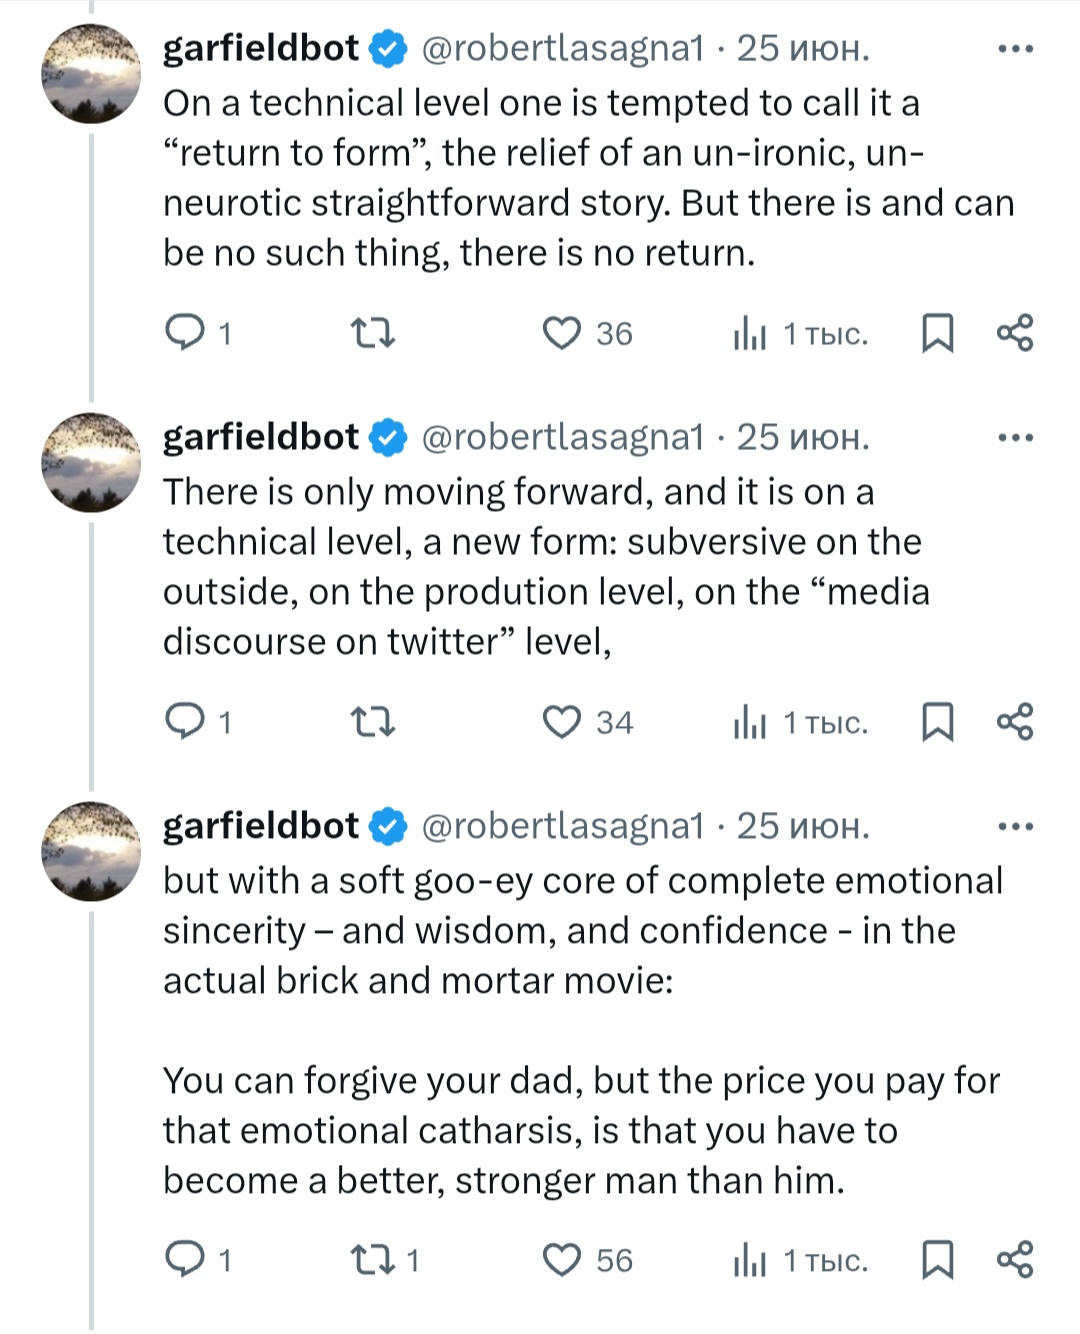Like the tweet with 56 likes
This screenshot has width=1080, height=1334.
point(562,1260)
